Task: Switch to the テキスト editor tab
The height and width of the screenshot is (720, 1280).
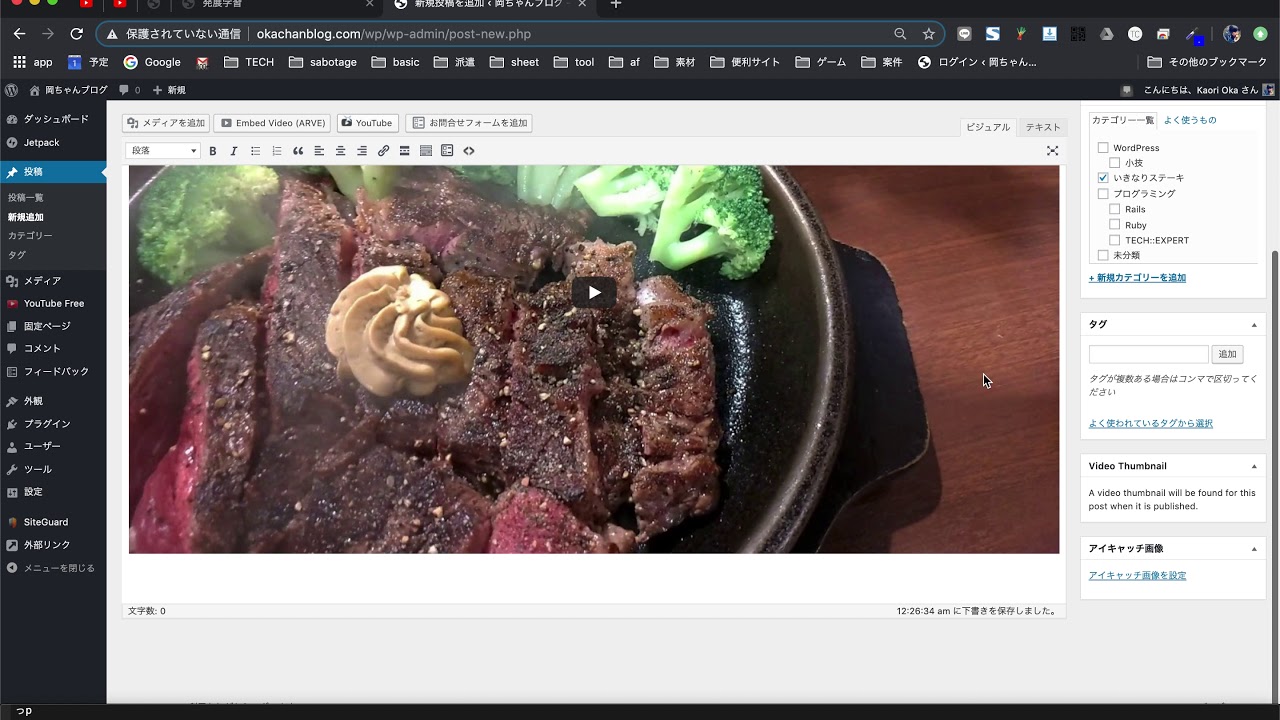Action: [1042, 127]
